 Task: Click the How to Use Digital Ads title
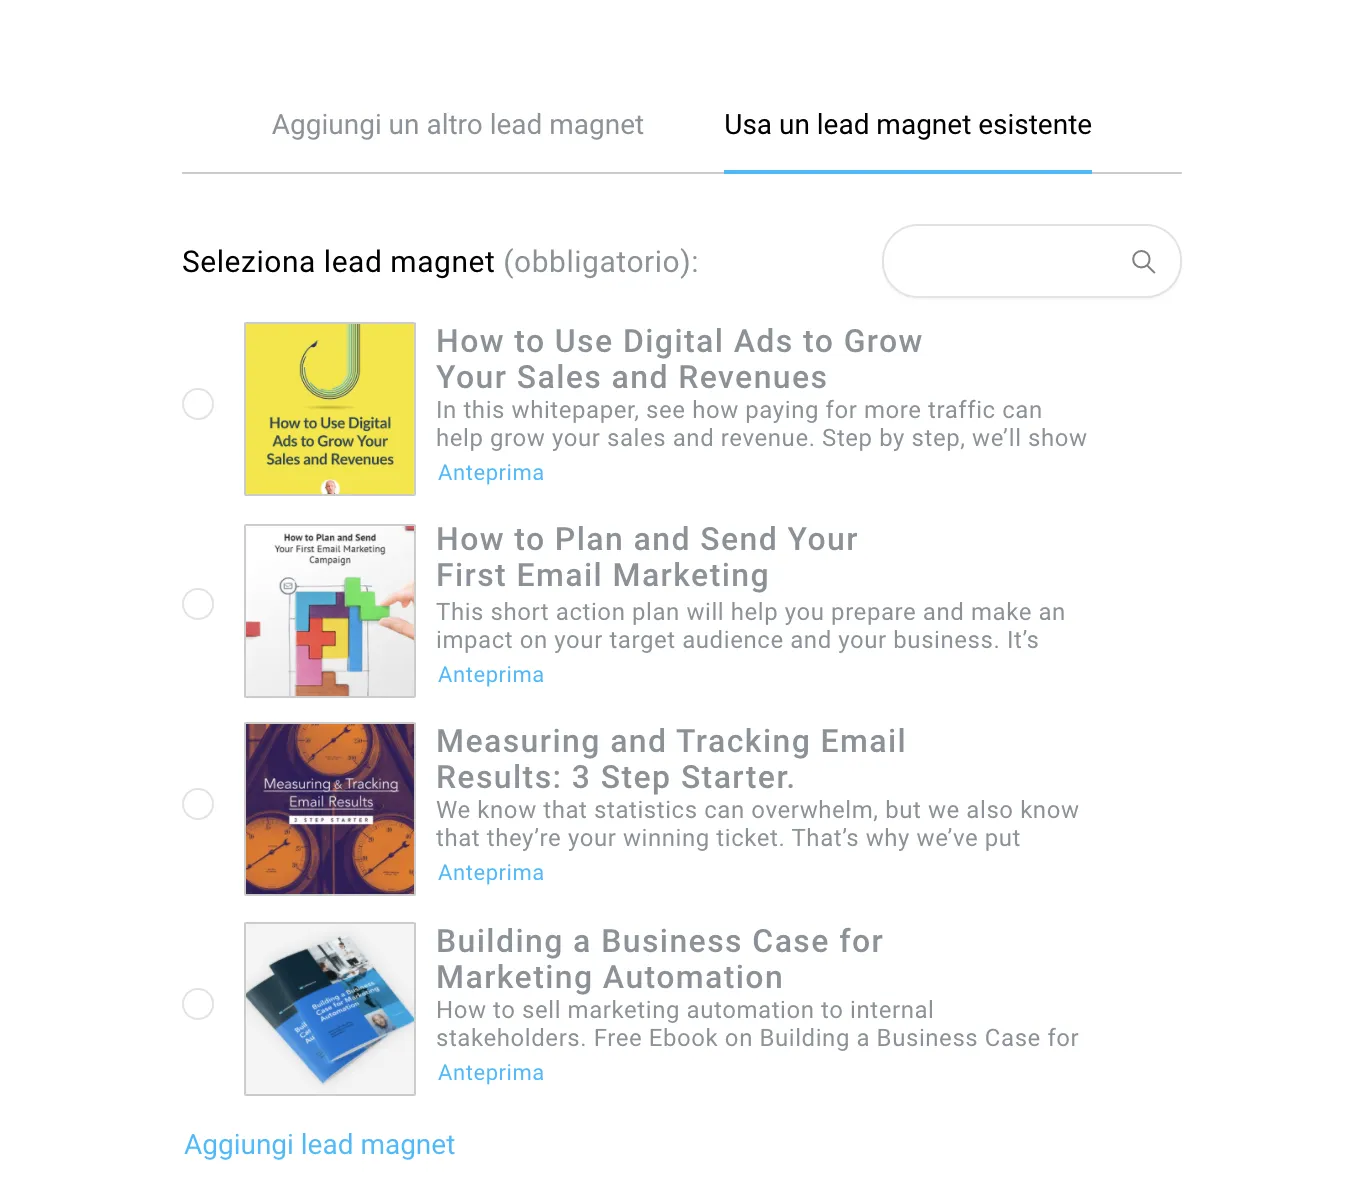click(679, 359)
